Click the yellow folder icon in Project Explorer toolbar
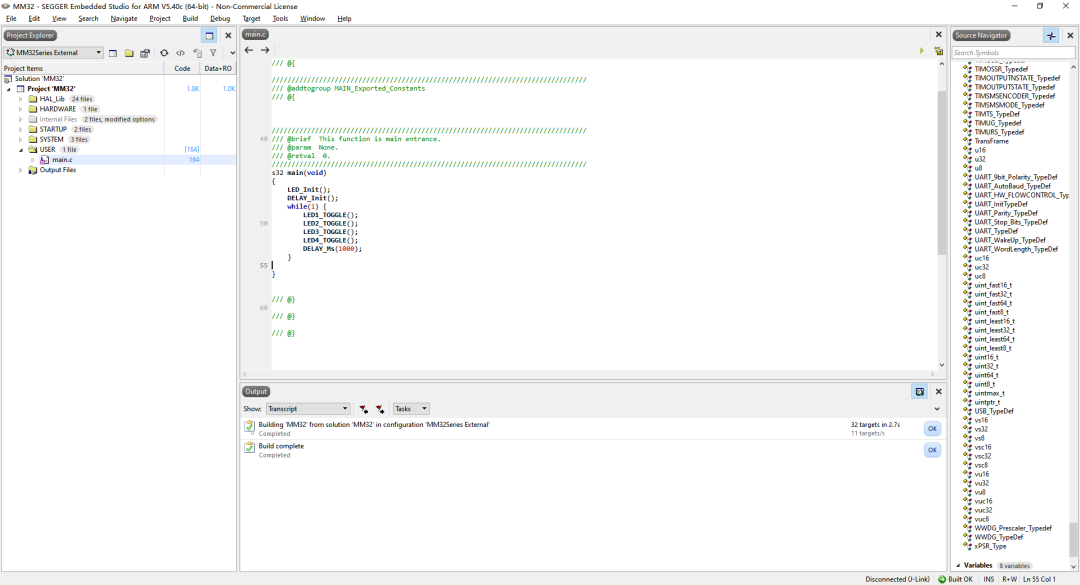Viewport: 1080px width, 585px height. click(x=129, y=53)
